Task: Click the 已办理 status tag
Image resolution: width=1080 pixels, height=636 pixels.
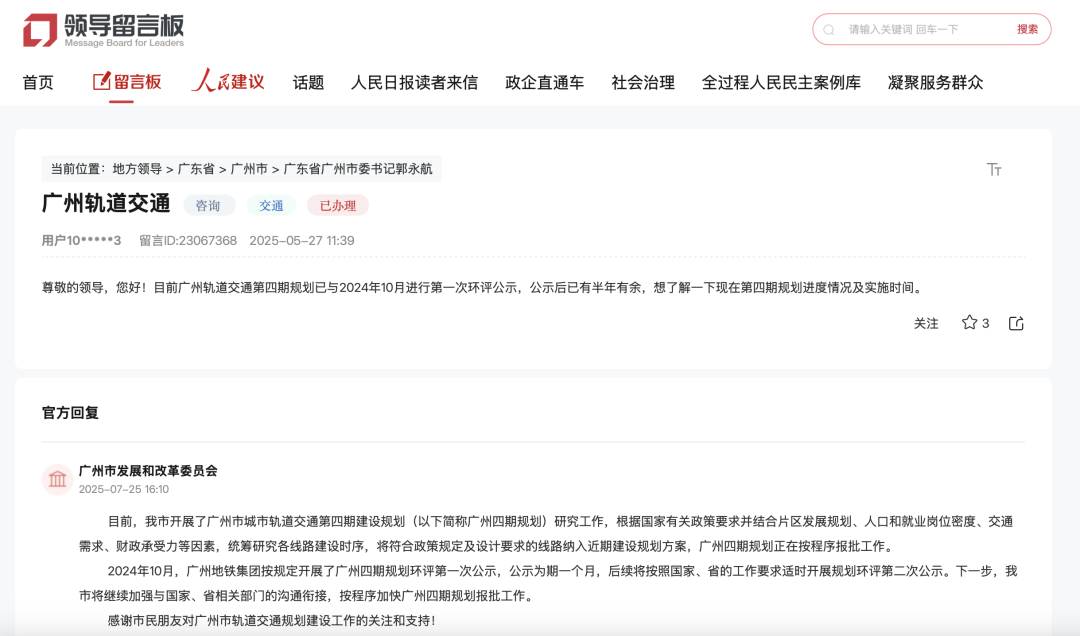Action: click(338, 204)
